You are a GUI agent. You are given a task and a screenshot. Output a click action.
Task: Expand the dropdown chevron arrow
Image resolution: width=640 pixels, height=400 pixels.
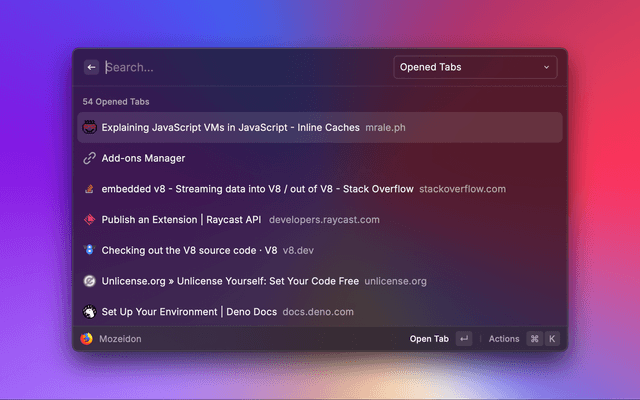pos(546,67)
